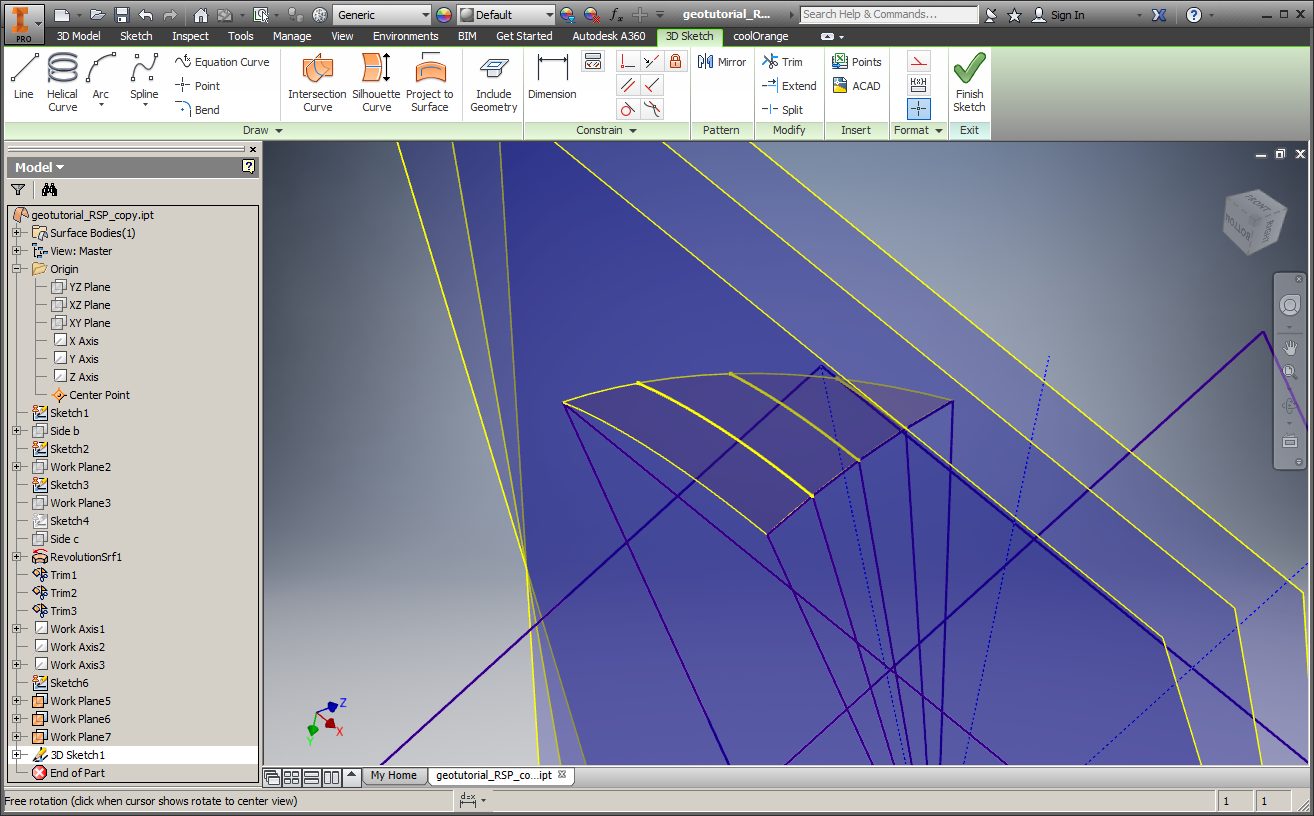Apply the perpendicular constraint icon
The image size is (1314, 816).
tap(652, 85)
